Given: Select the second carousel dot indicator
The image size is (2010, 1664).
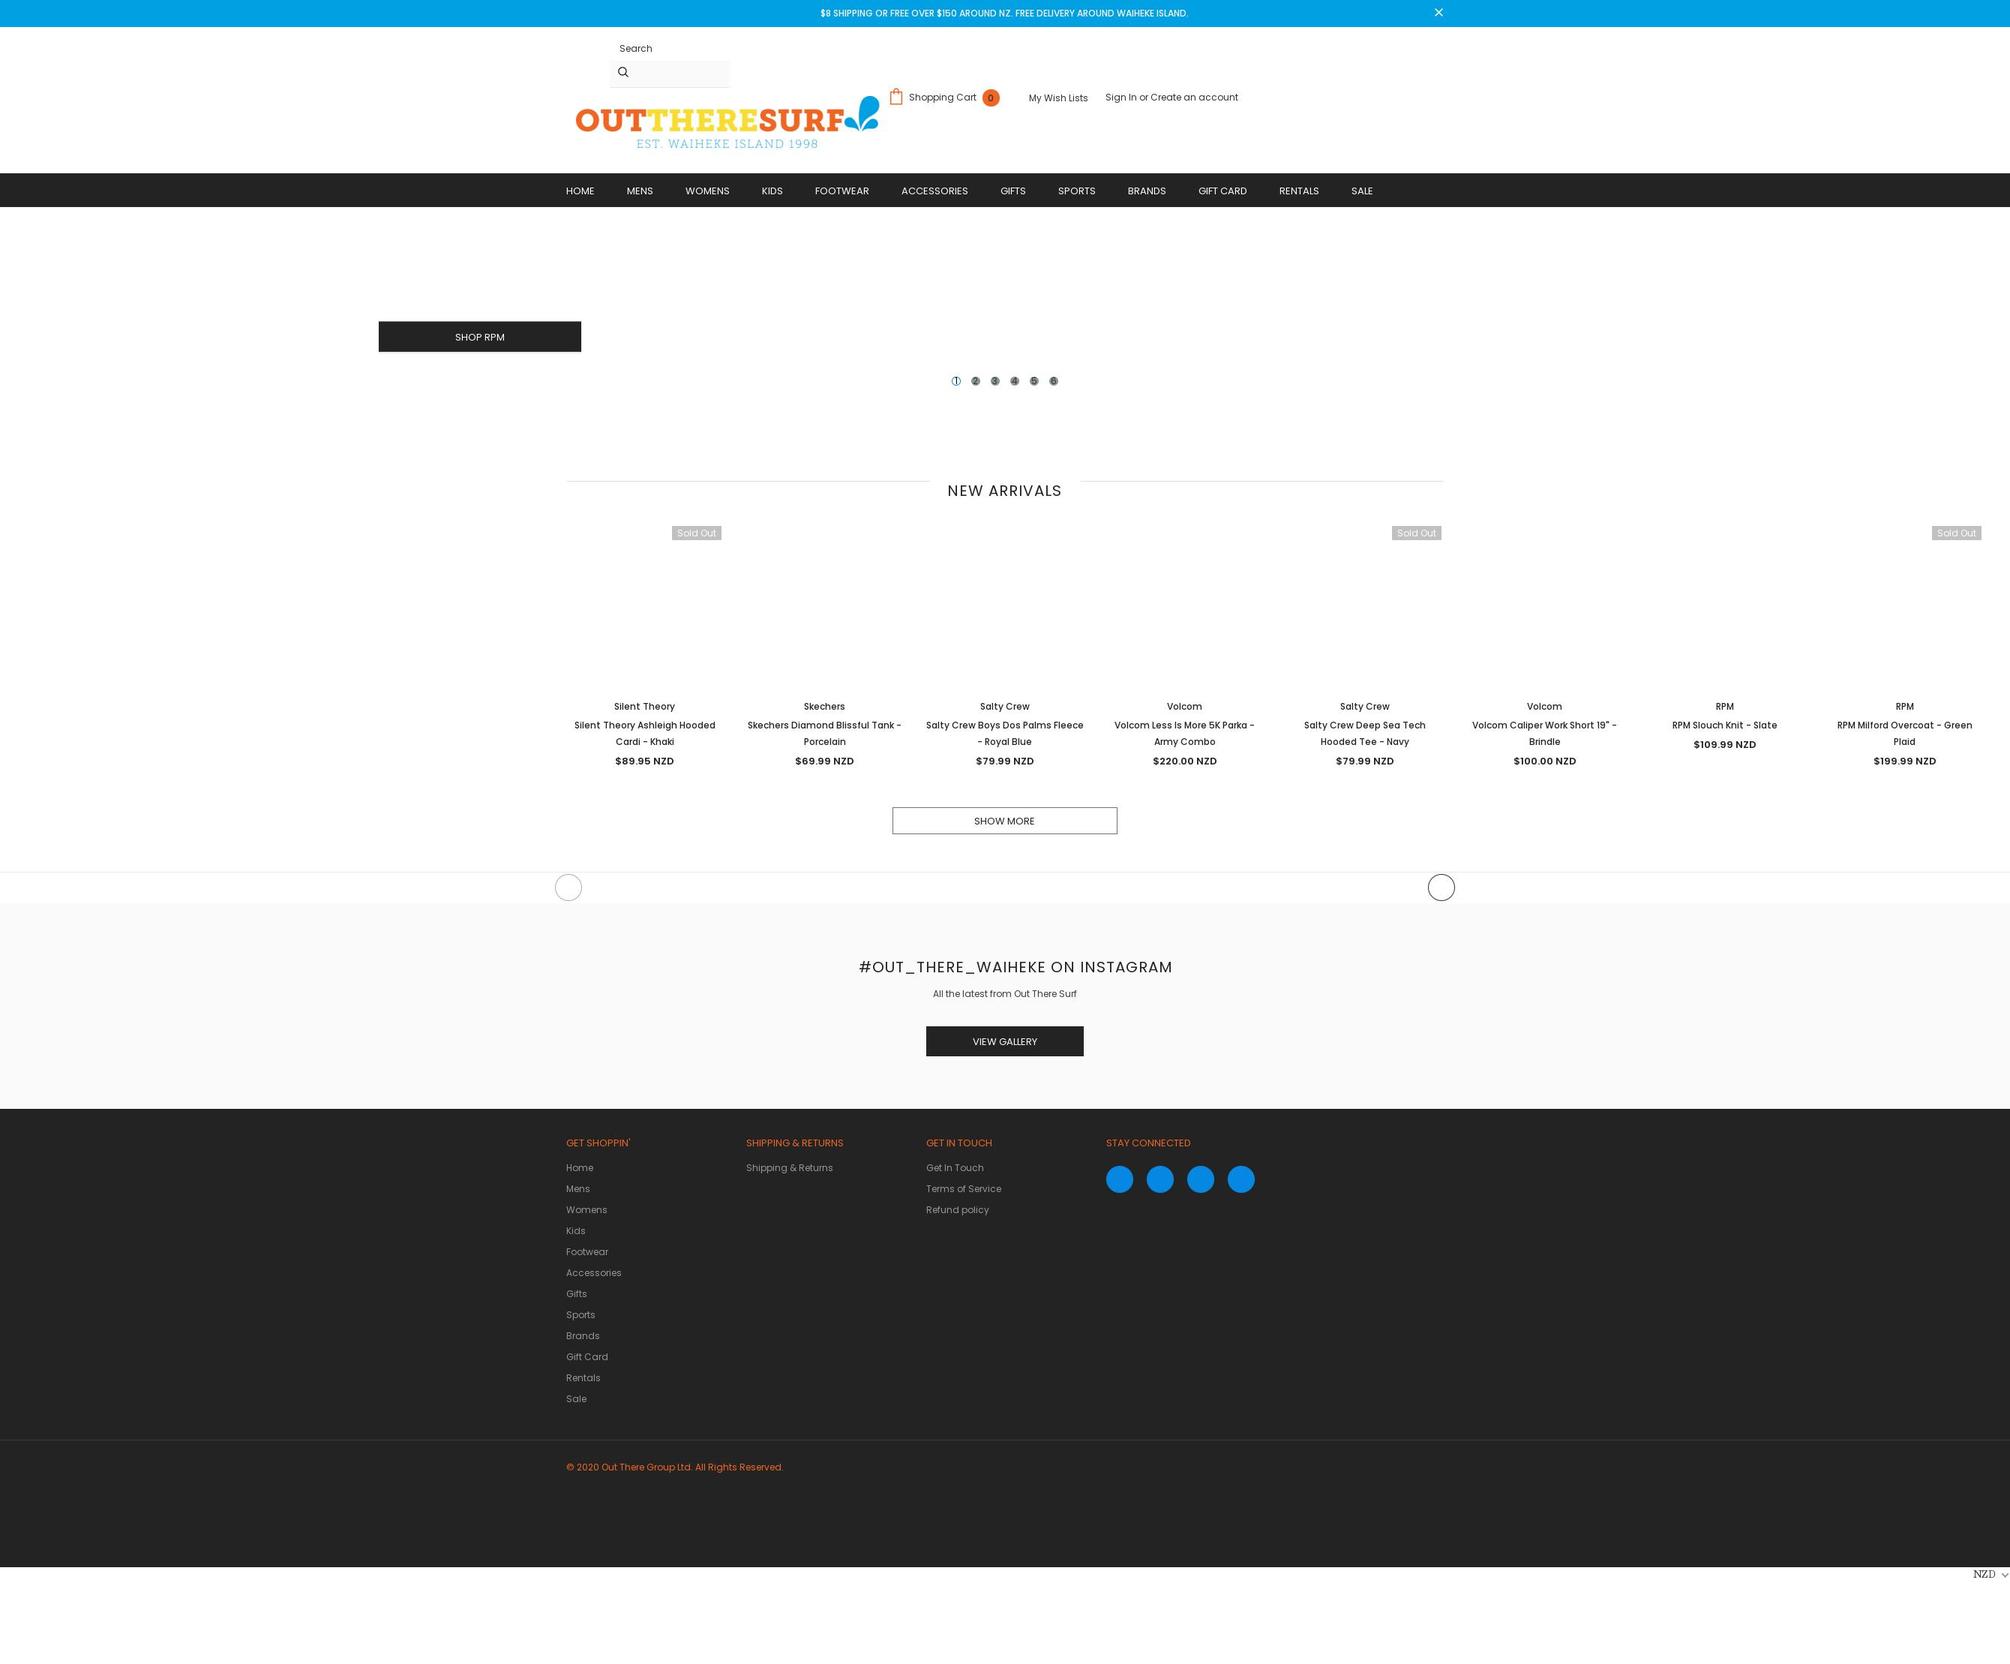Looking at the screenshot, I should (x=973, y=379).
